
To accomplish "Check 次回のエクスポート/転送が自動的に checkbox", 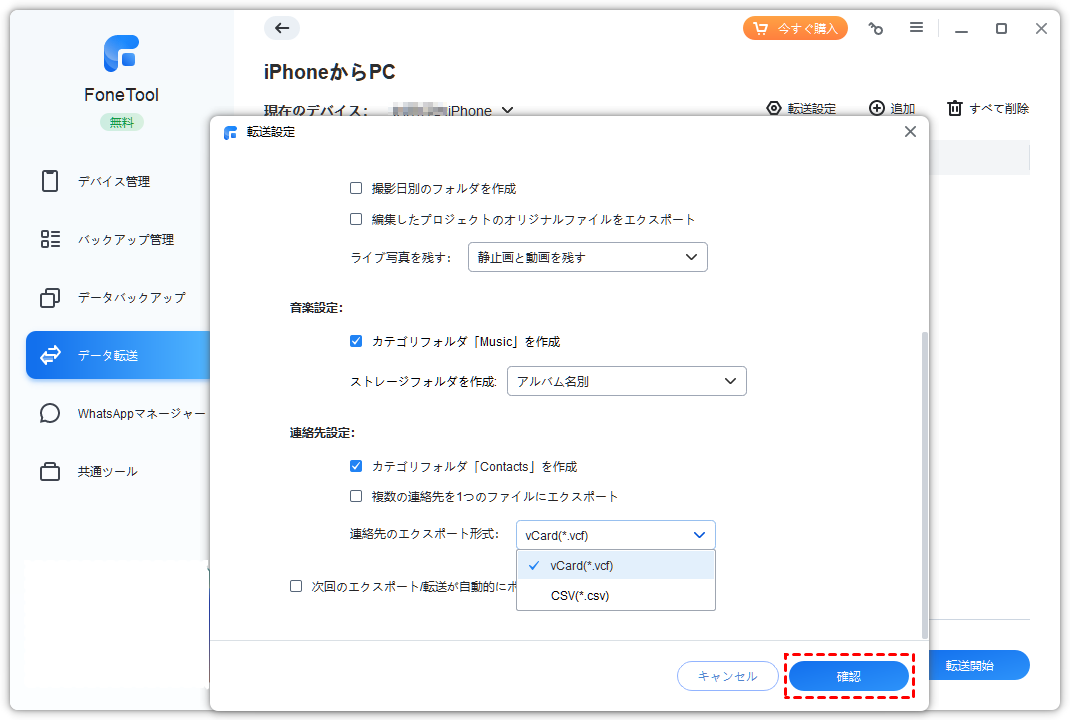I will (x=296, y=586).
